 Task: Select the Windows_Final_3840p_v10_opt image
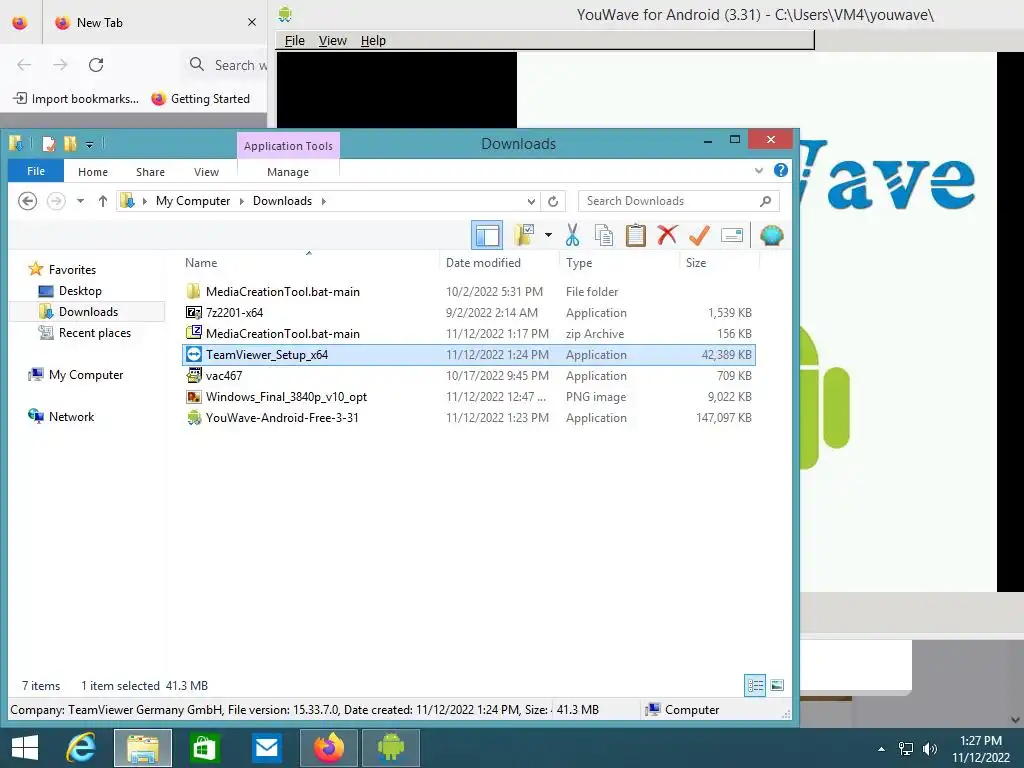tap(468, 396)
